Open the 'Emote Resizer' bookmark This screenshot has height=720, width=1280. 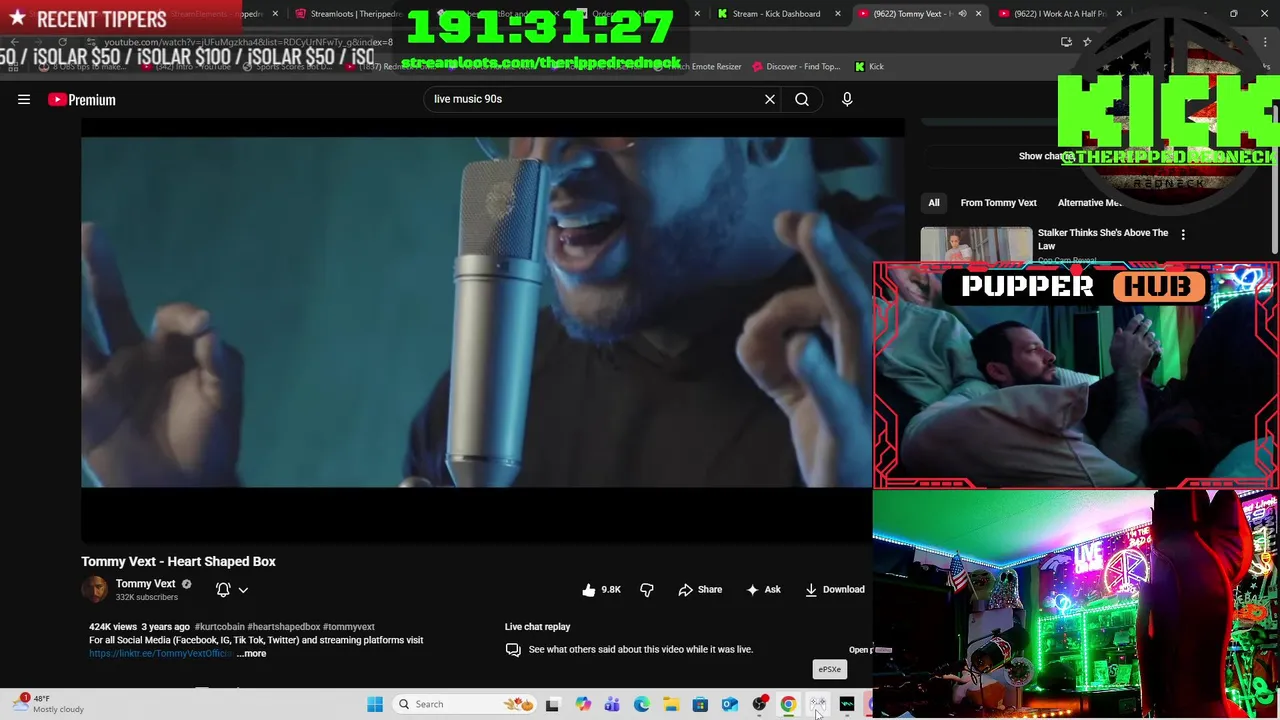click(708, 66)
